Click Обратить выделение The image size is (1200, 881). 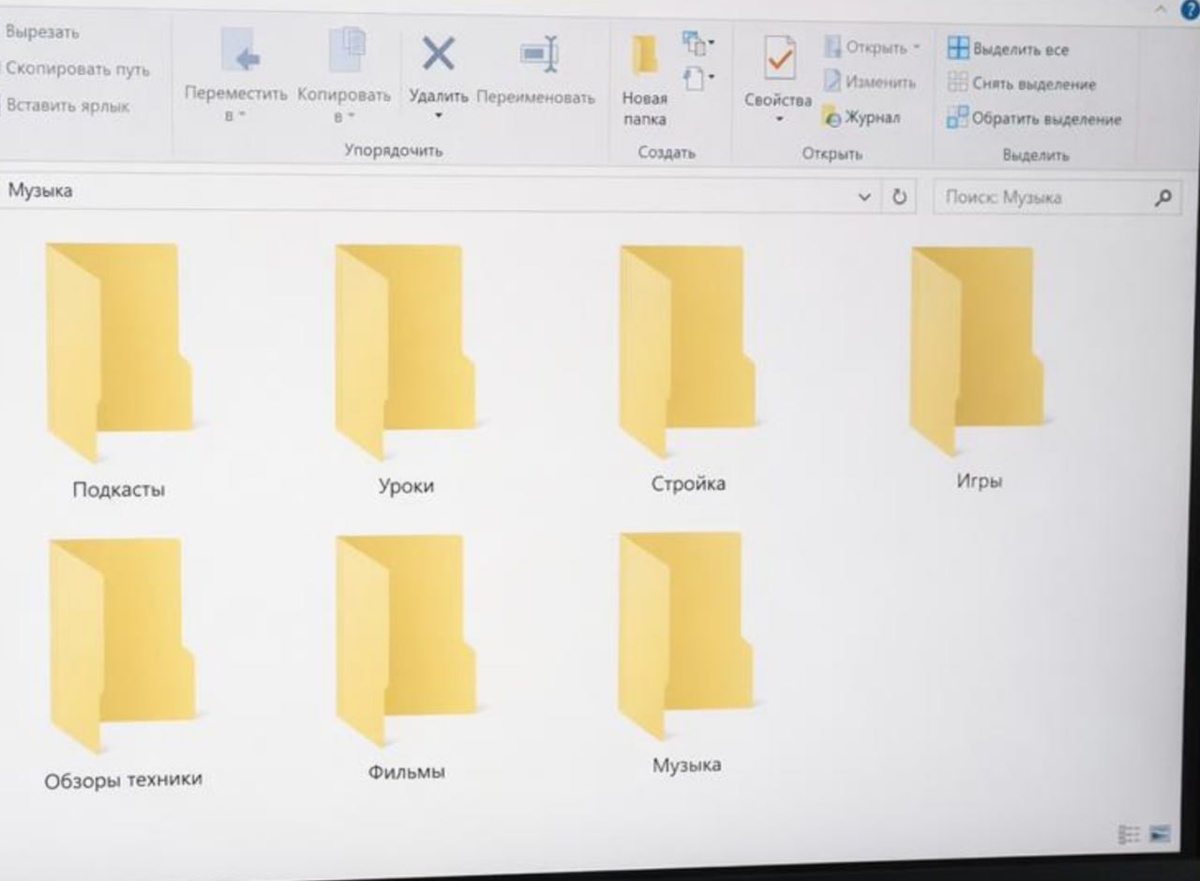point(1034,119)
